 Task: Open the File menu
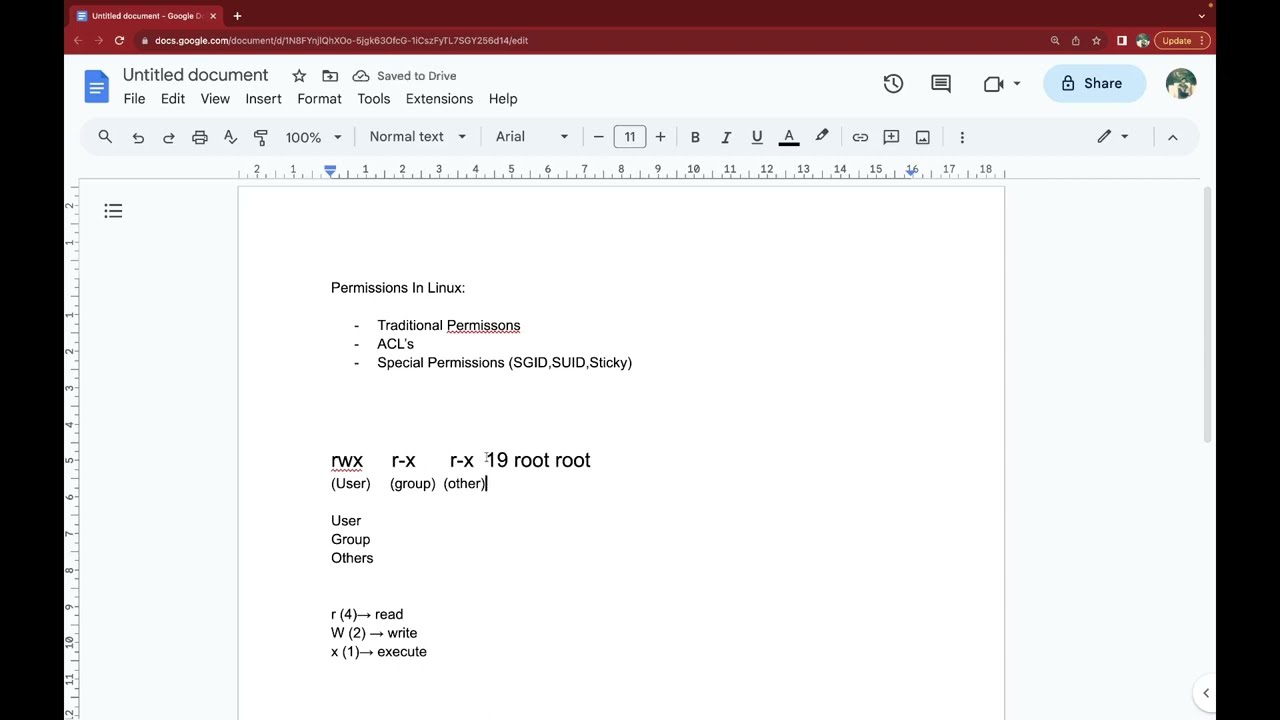pyautogui.click(x=134, y=99)
